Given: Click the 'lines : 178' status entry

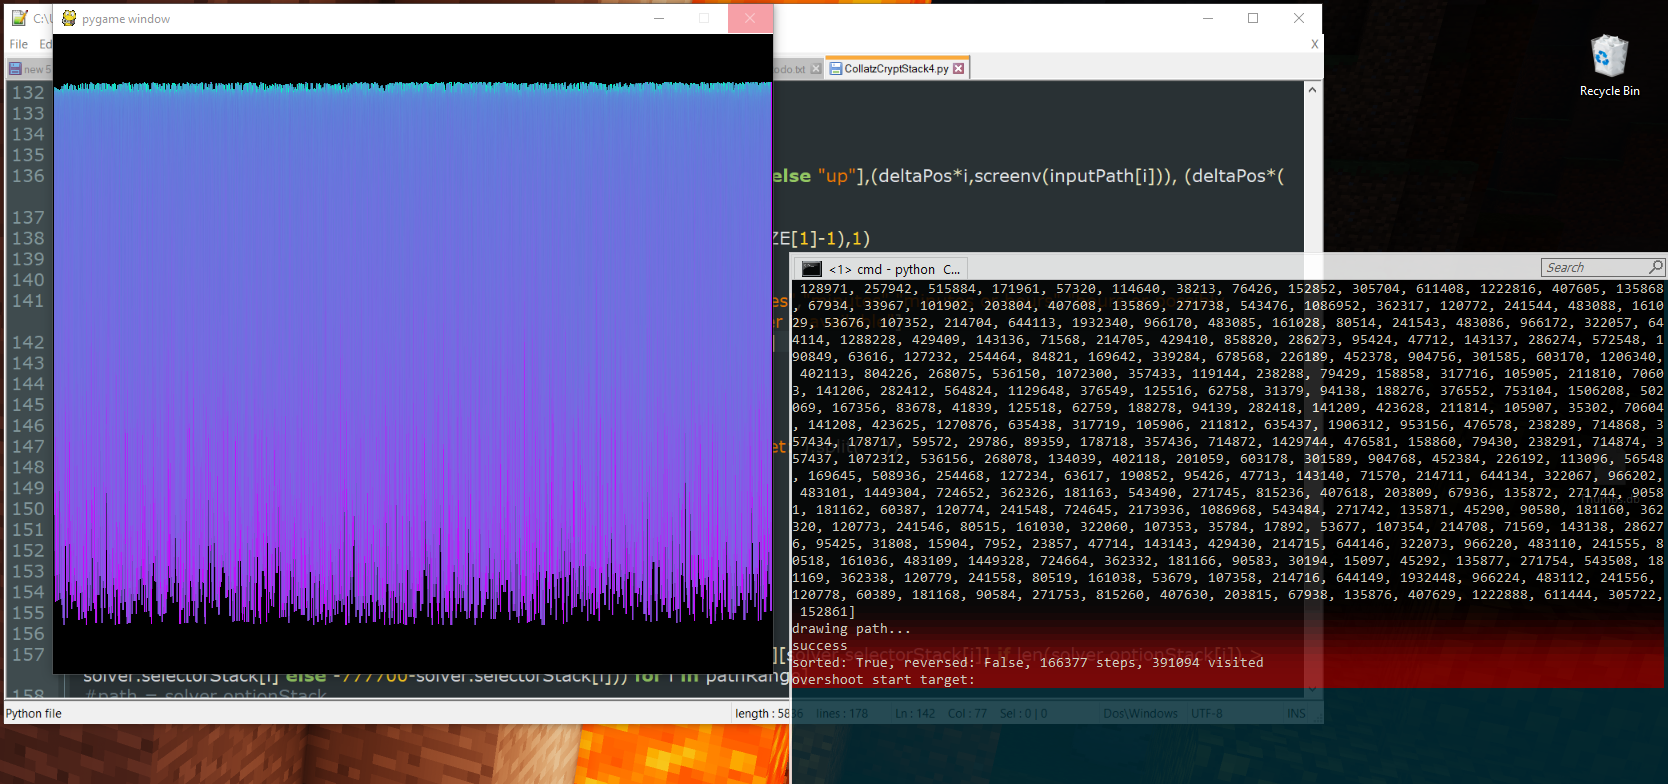Looking at the screenshot, I should 842,714.
